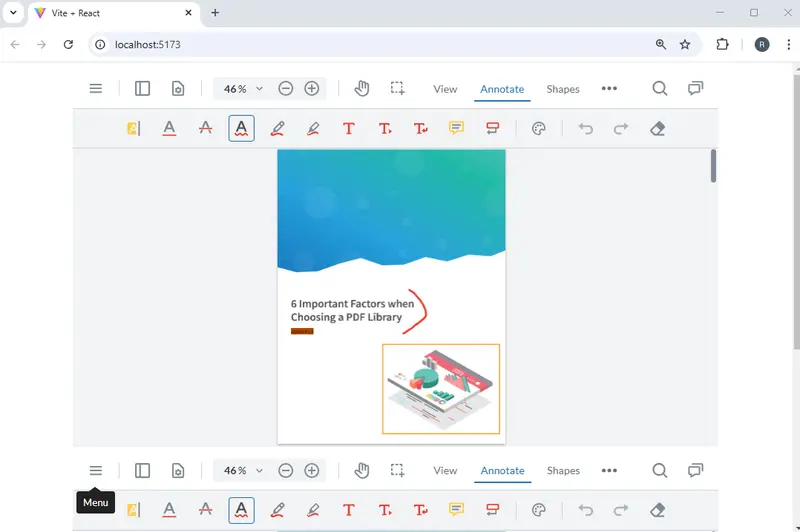
Task: Open the browser tab search dropdown arrow
Action: tap(14, 13)
